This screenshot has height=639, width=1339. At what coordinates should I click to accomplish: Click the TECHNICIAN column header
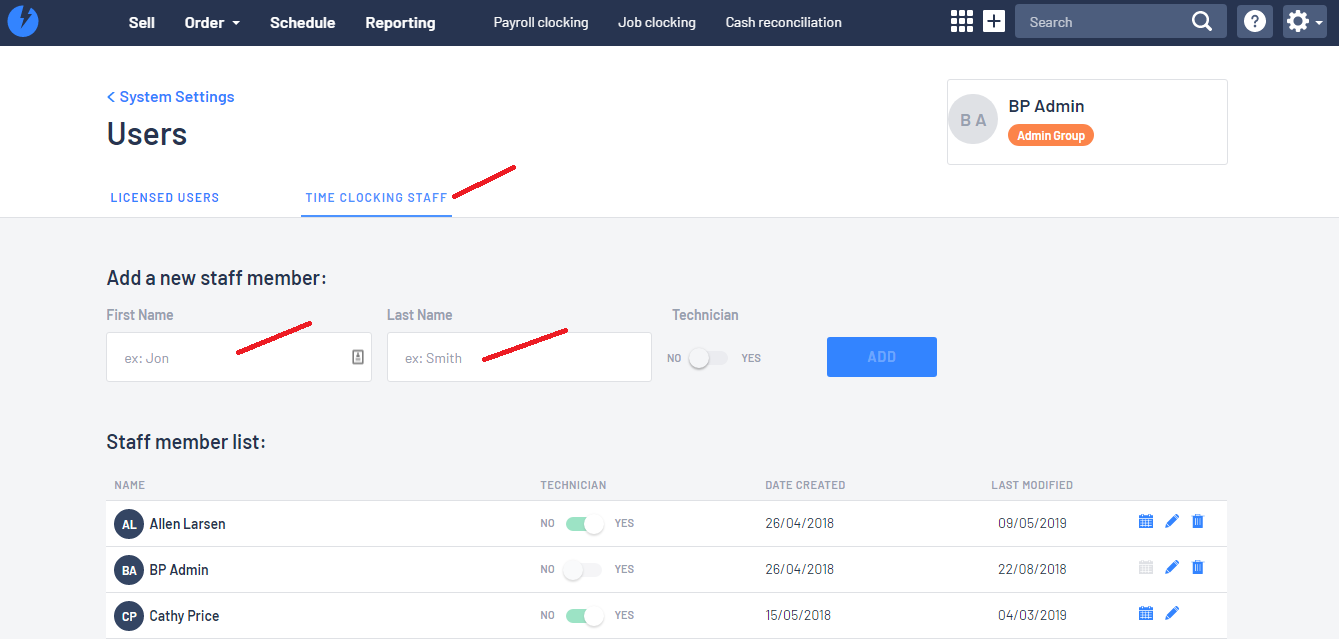click(574, 485)
